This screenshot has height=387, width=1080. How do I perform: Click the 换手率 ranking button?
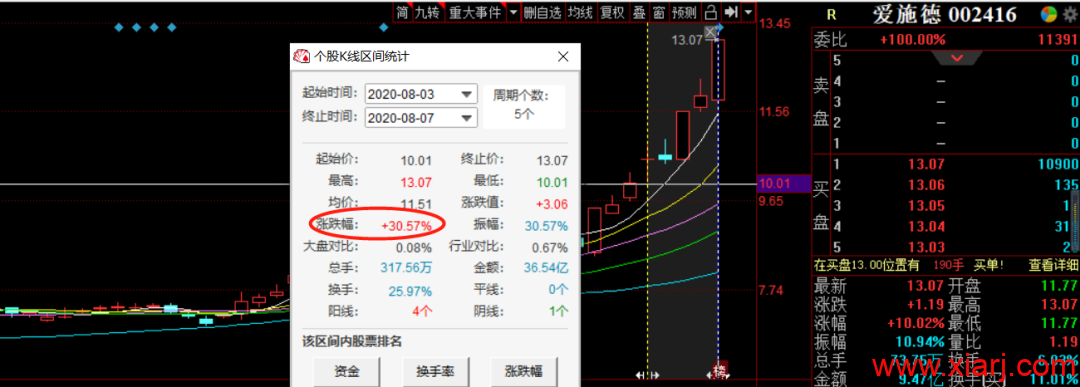[x=435, y=372]
